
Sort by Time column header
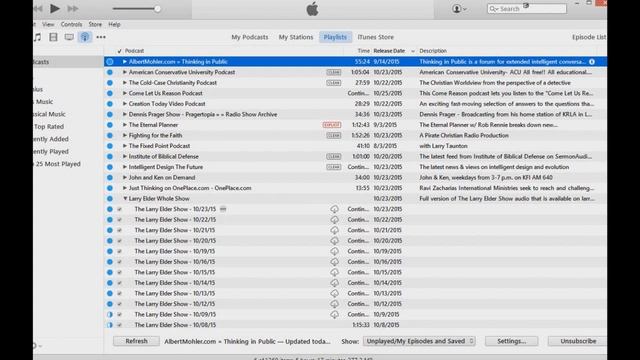[x=363, y=51]
